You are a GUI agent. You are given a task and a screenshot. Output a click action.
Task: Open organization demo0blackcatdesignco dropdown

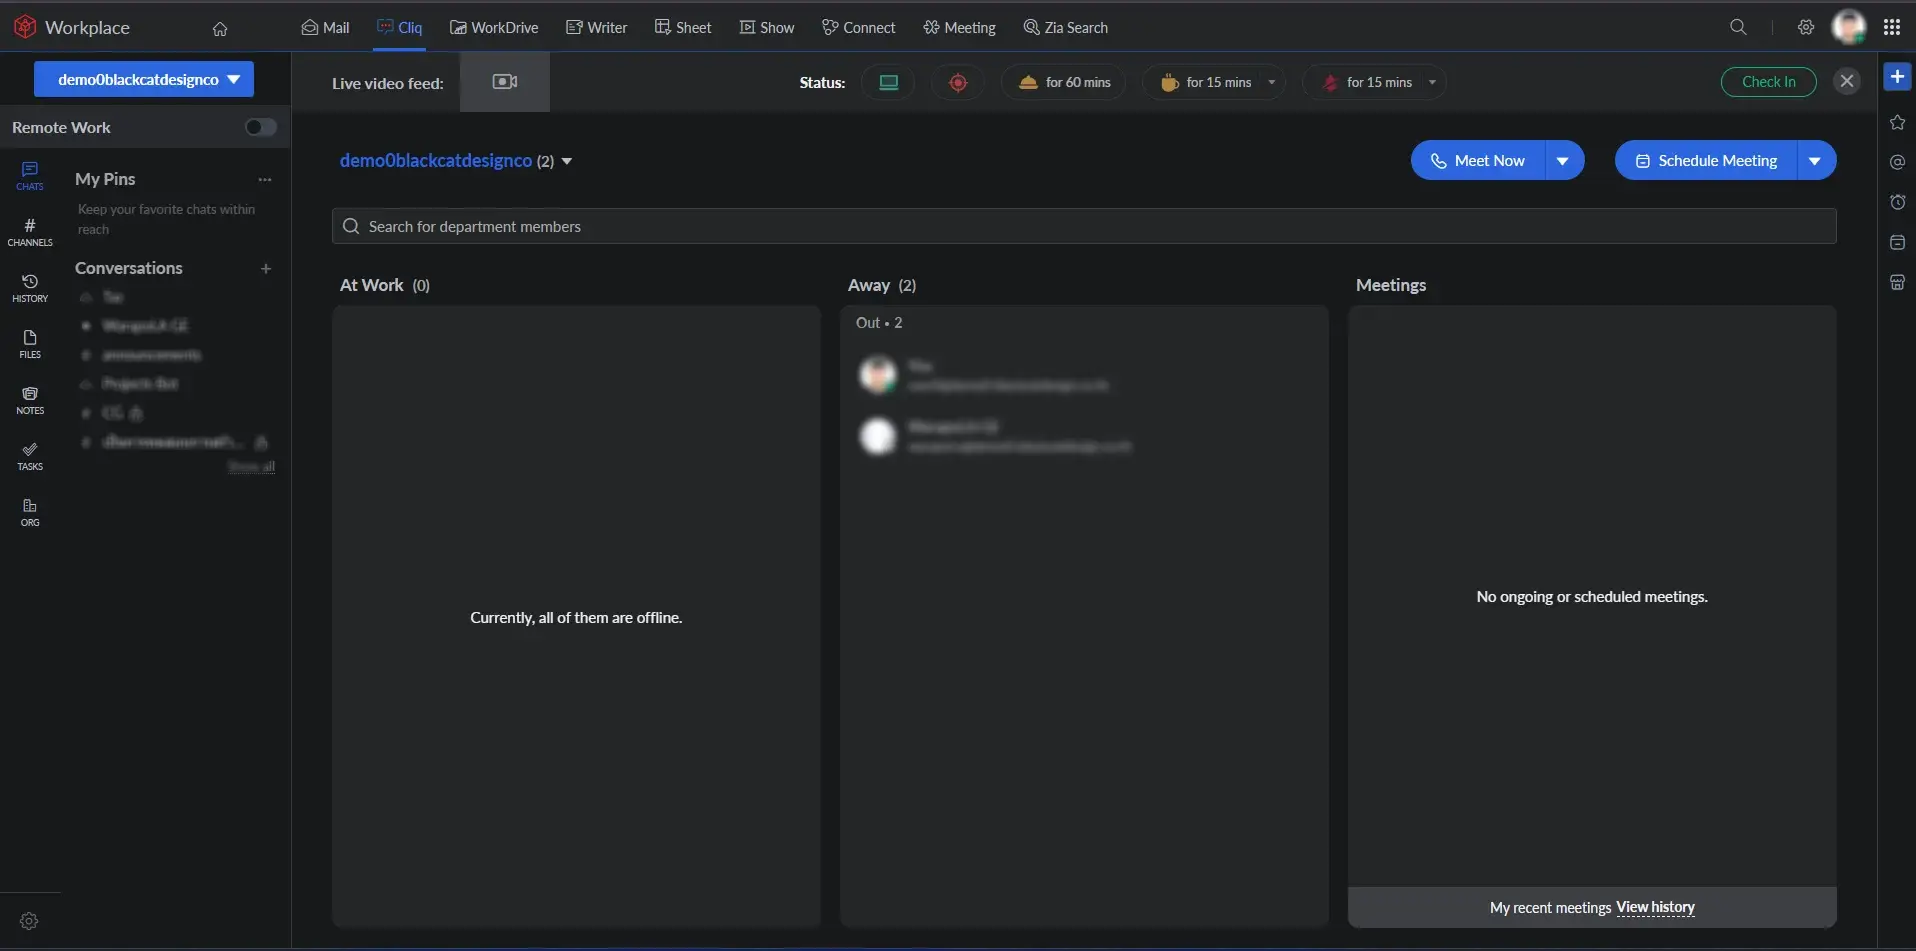[144, 79]
